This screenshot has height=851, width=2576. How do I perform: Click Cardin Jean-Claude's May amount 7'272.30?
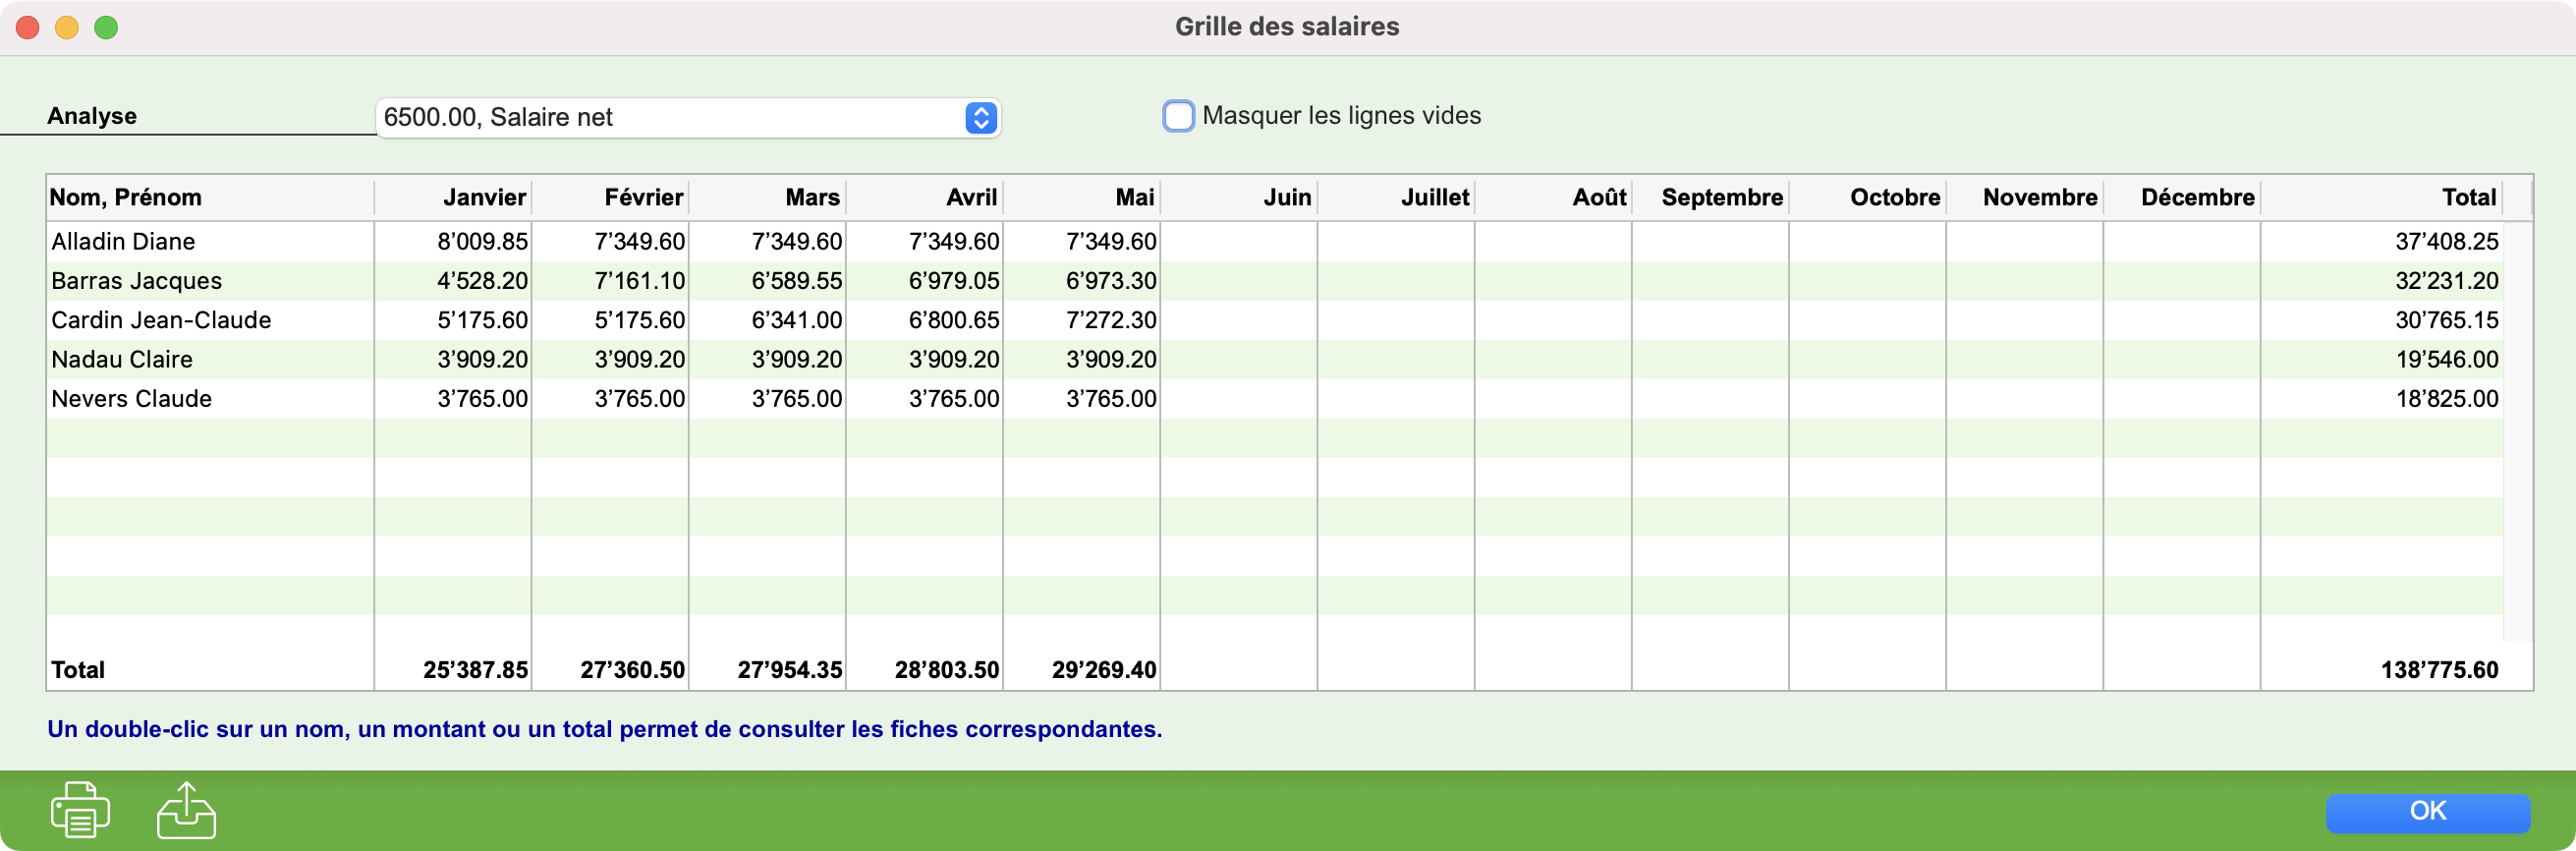1110,320
